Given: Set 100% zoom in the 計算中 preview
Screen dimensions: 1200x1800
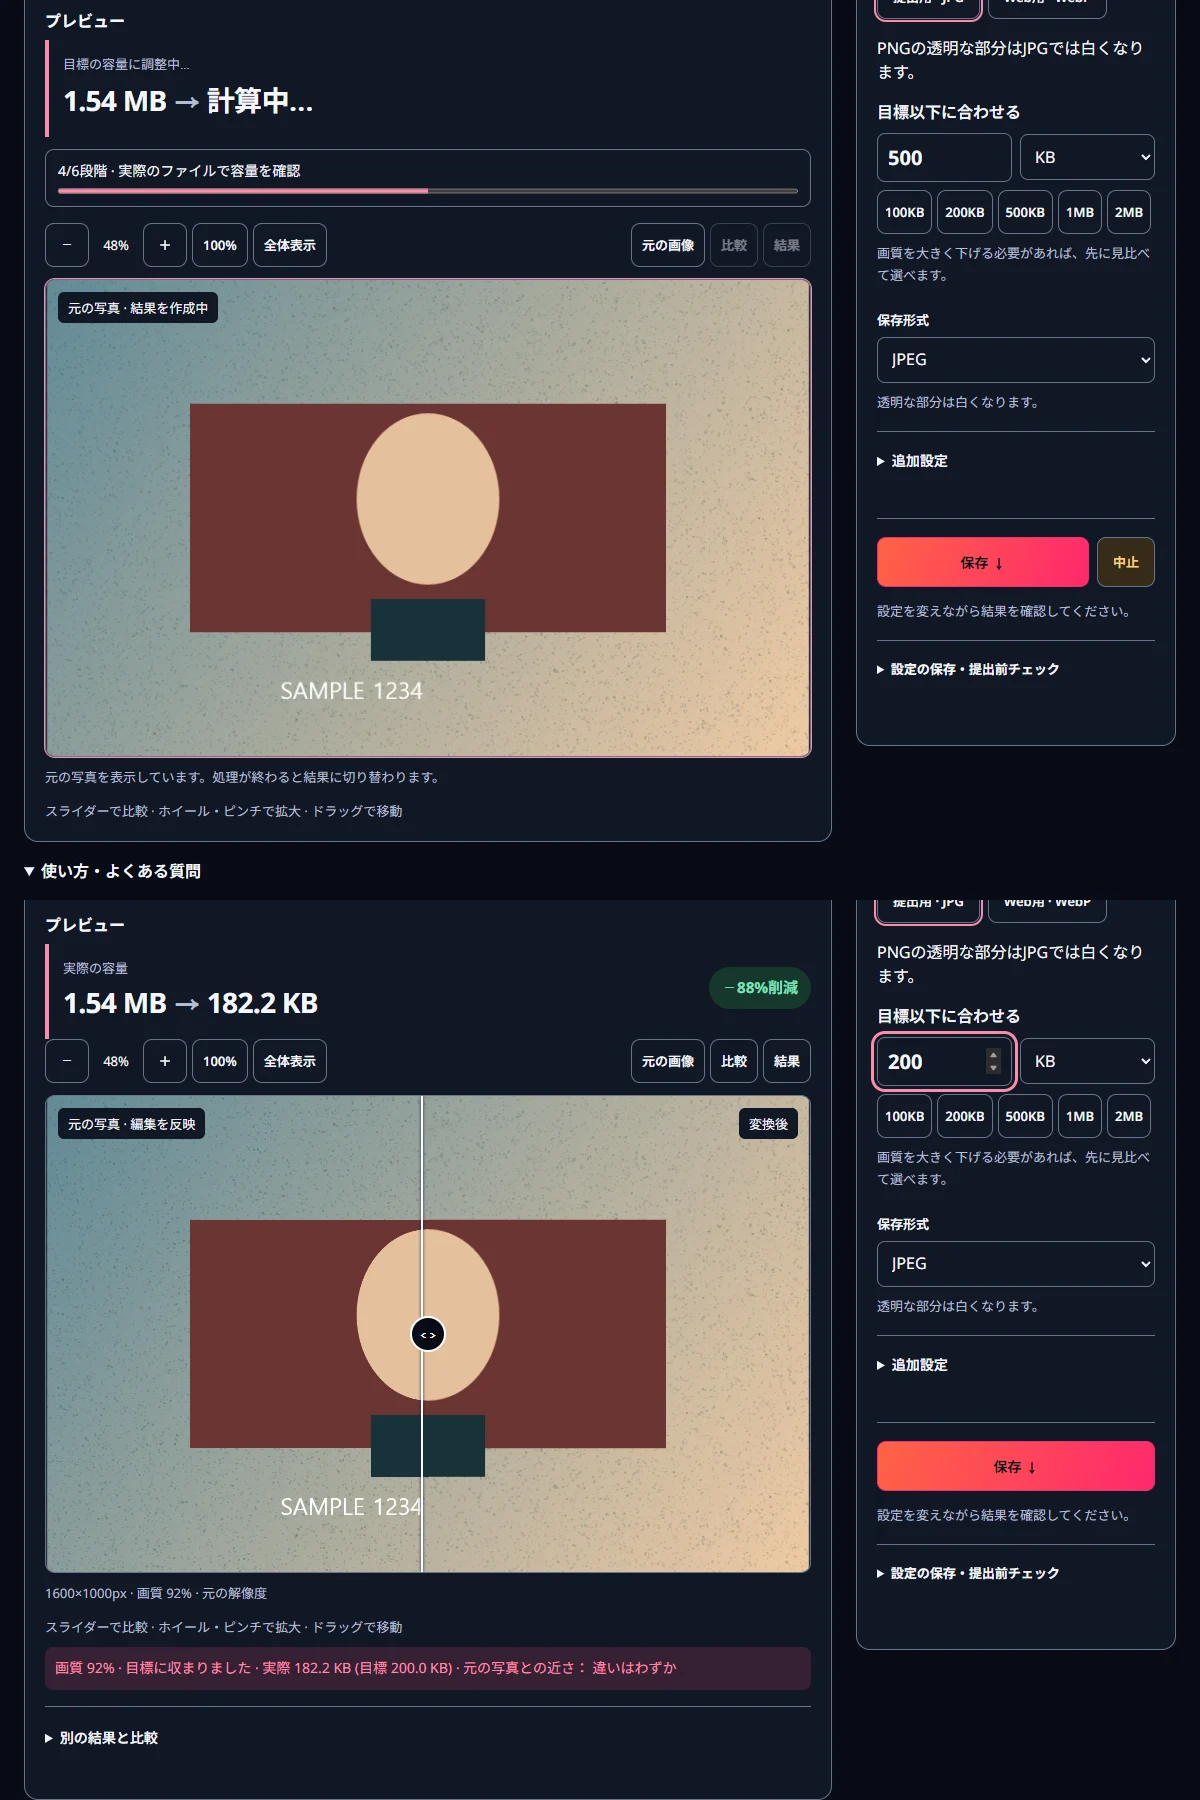Looking at the screenshot, I should pos(220,245).
